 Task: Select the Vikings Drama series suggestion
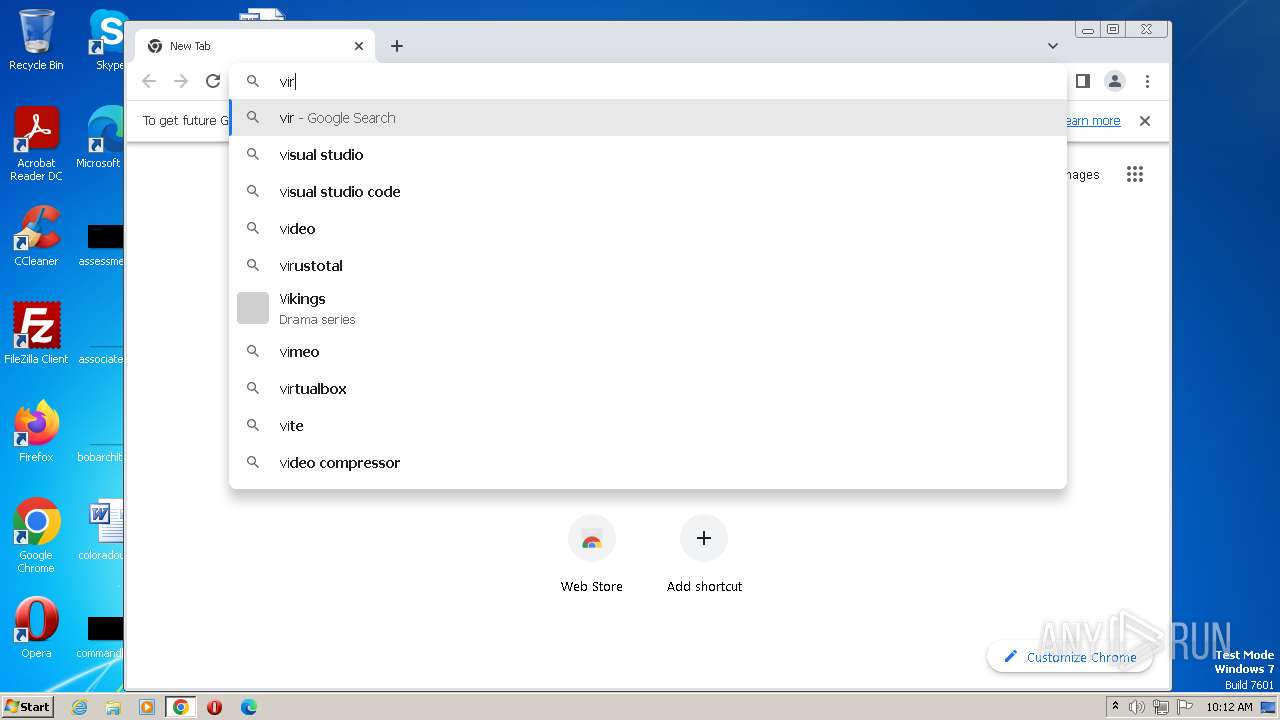click(648, 308)
